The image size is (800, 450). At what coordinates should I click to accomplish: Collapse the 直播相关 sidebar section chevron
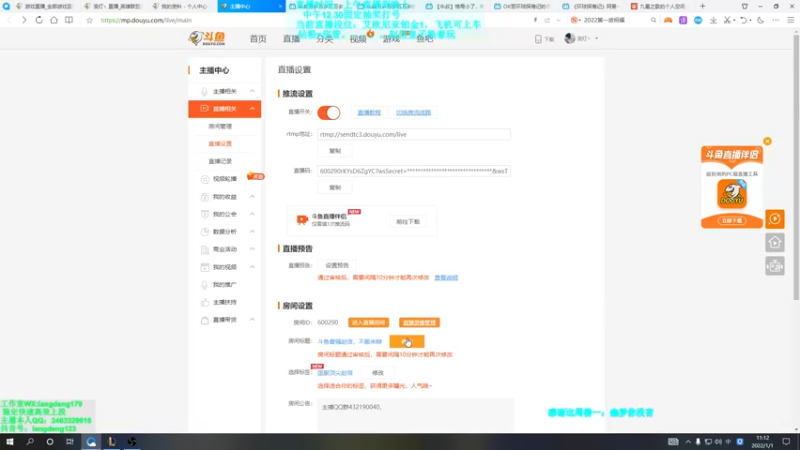pyautogui.click(x=252, y=109)
